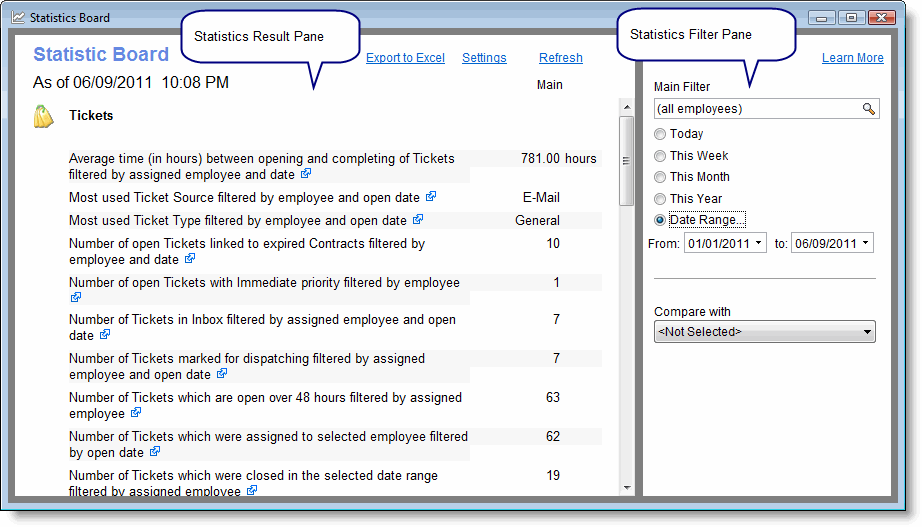Click Export to Excel link
Viewport: 922px width, 527px height.
(405, 58)
